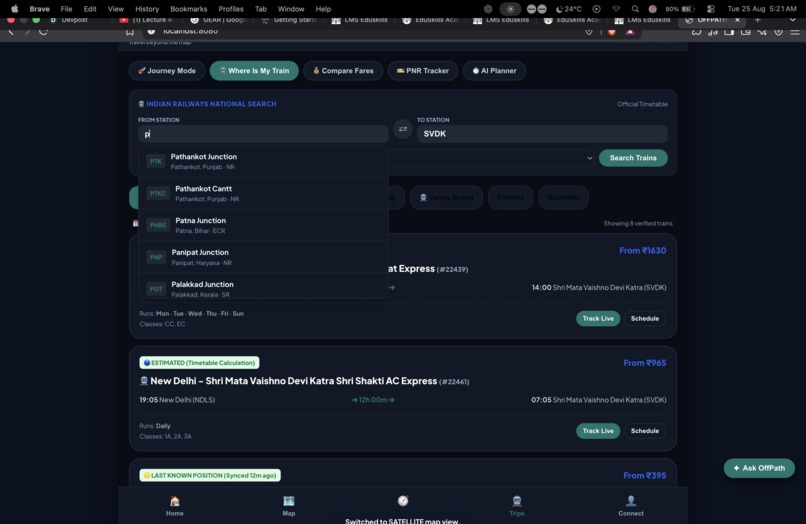806x524 pixels.
Task: Click the Brave Shields lion icon
Action: (612, 32)
